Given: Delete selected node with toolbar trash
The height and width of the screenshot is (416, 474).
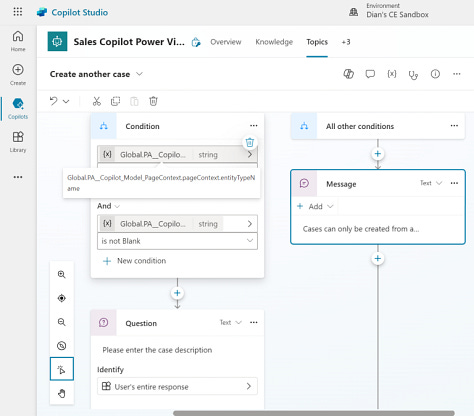Looking at the screenshot, I should pos(153,101).
